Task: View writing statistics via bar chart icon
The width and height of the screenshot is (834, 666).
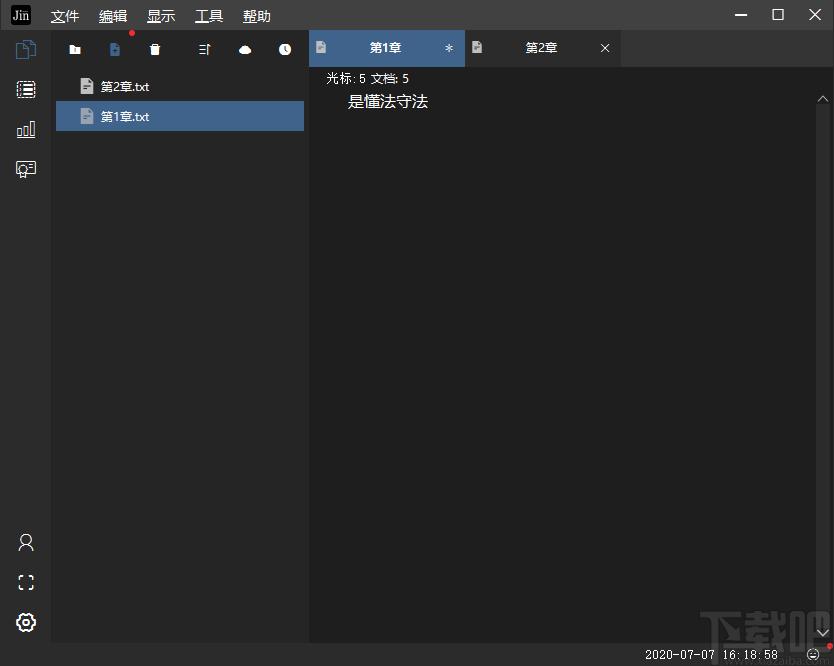Action: 25,129
